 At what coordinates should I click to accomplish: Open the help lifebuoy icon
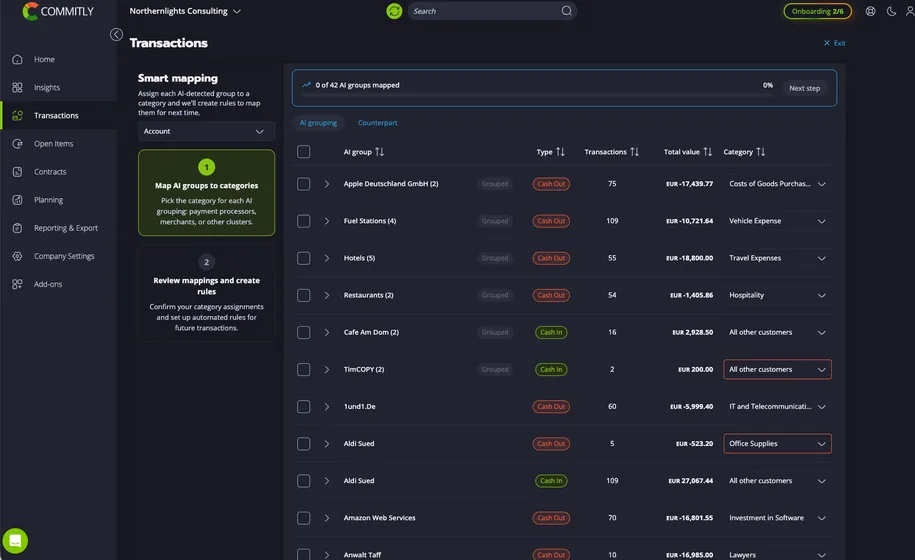[x=871, y=11]
